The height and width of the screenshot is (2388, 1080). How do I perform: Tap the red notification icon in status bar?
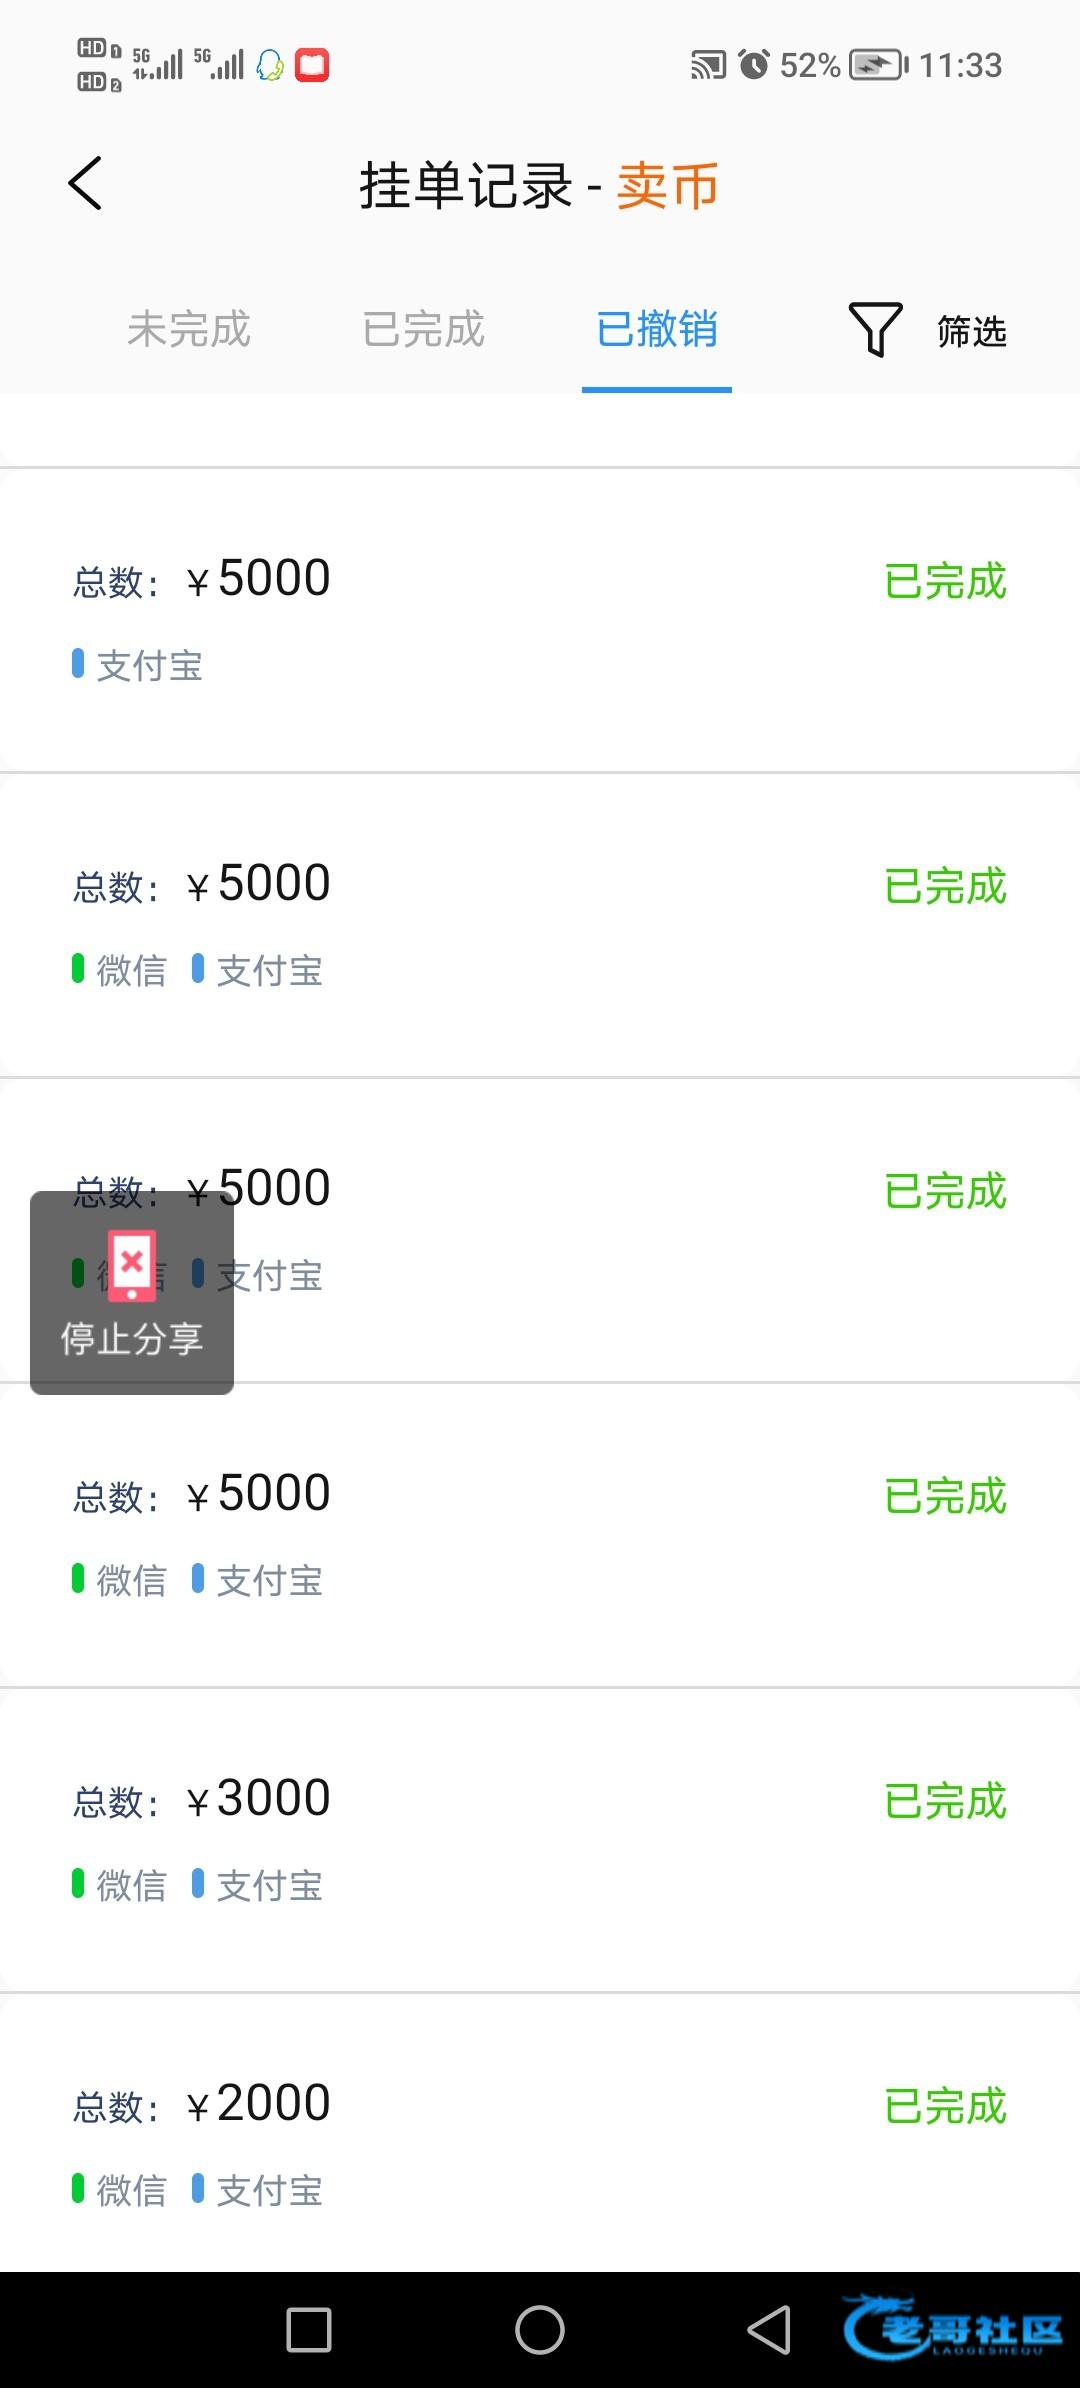point(312,65)
